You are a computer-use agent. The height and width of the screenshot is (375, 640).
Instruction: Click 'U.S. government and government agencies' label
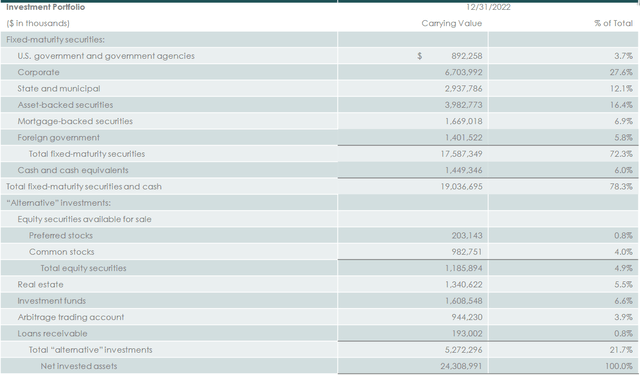coord(106,56)
